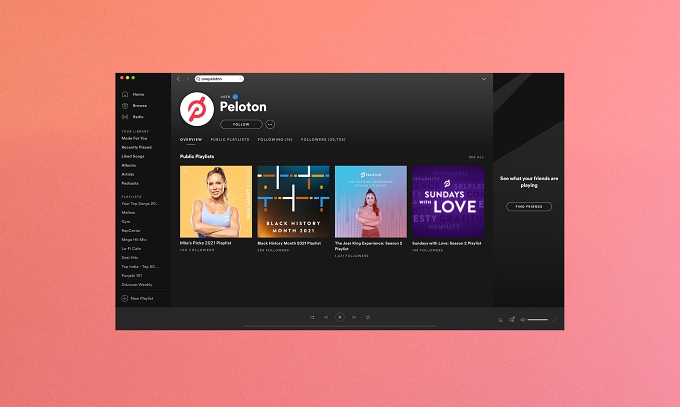Open Mila's Picks 2021 Playlist cover
Viewport: 680px width, 407px height.
coord(216,202)
